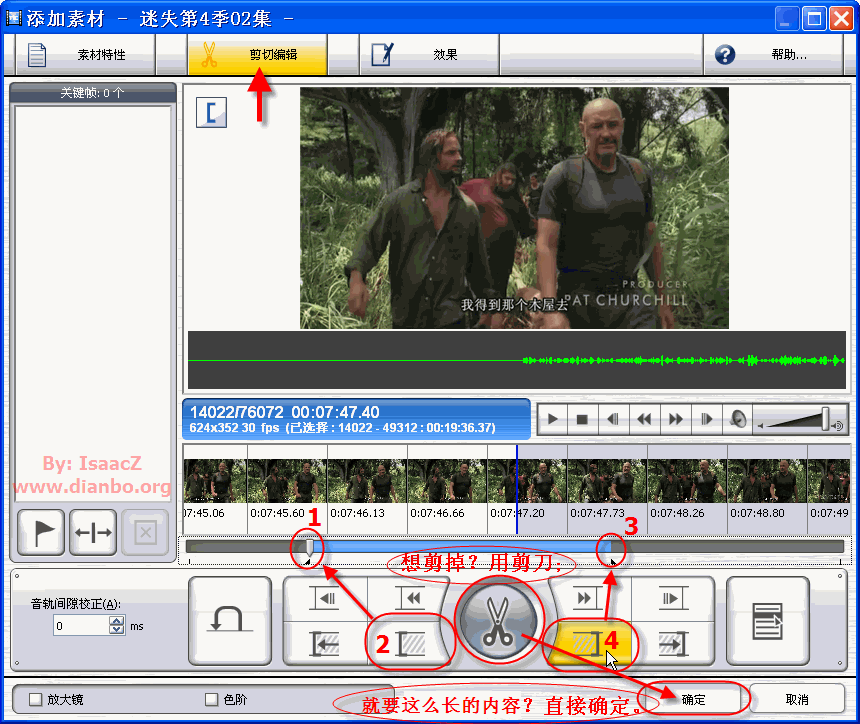Screen dimensions: 860x724
Task: Click the 音轨间隙校正 ms input field
Action: click(x=81, y=626)
